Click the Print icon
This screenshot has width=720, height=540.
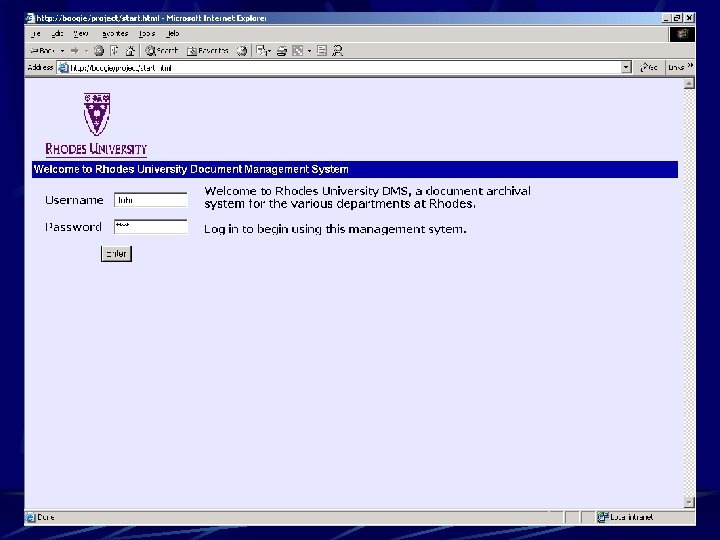point(281,51)
